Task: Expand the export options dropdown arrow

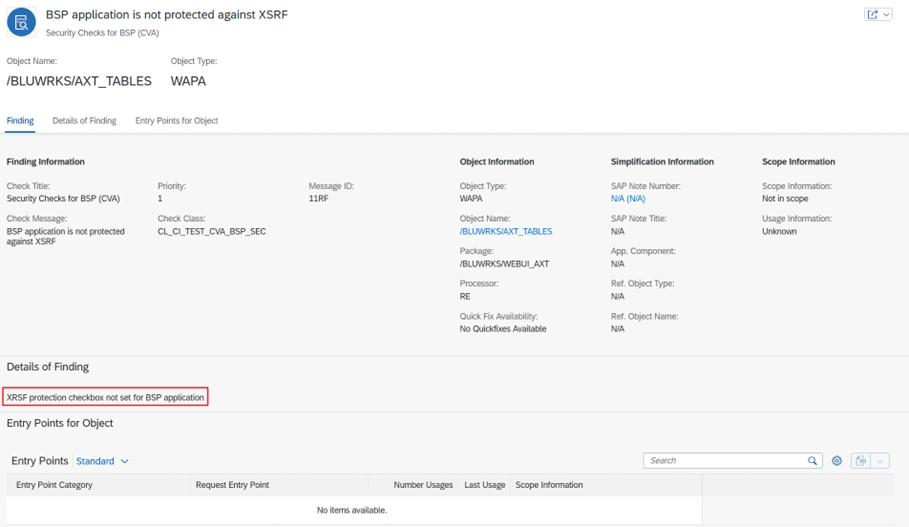Action: [880, 461]
